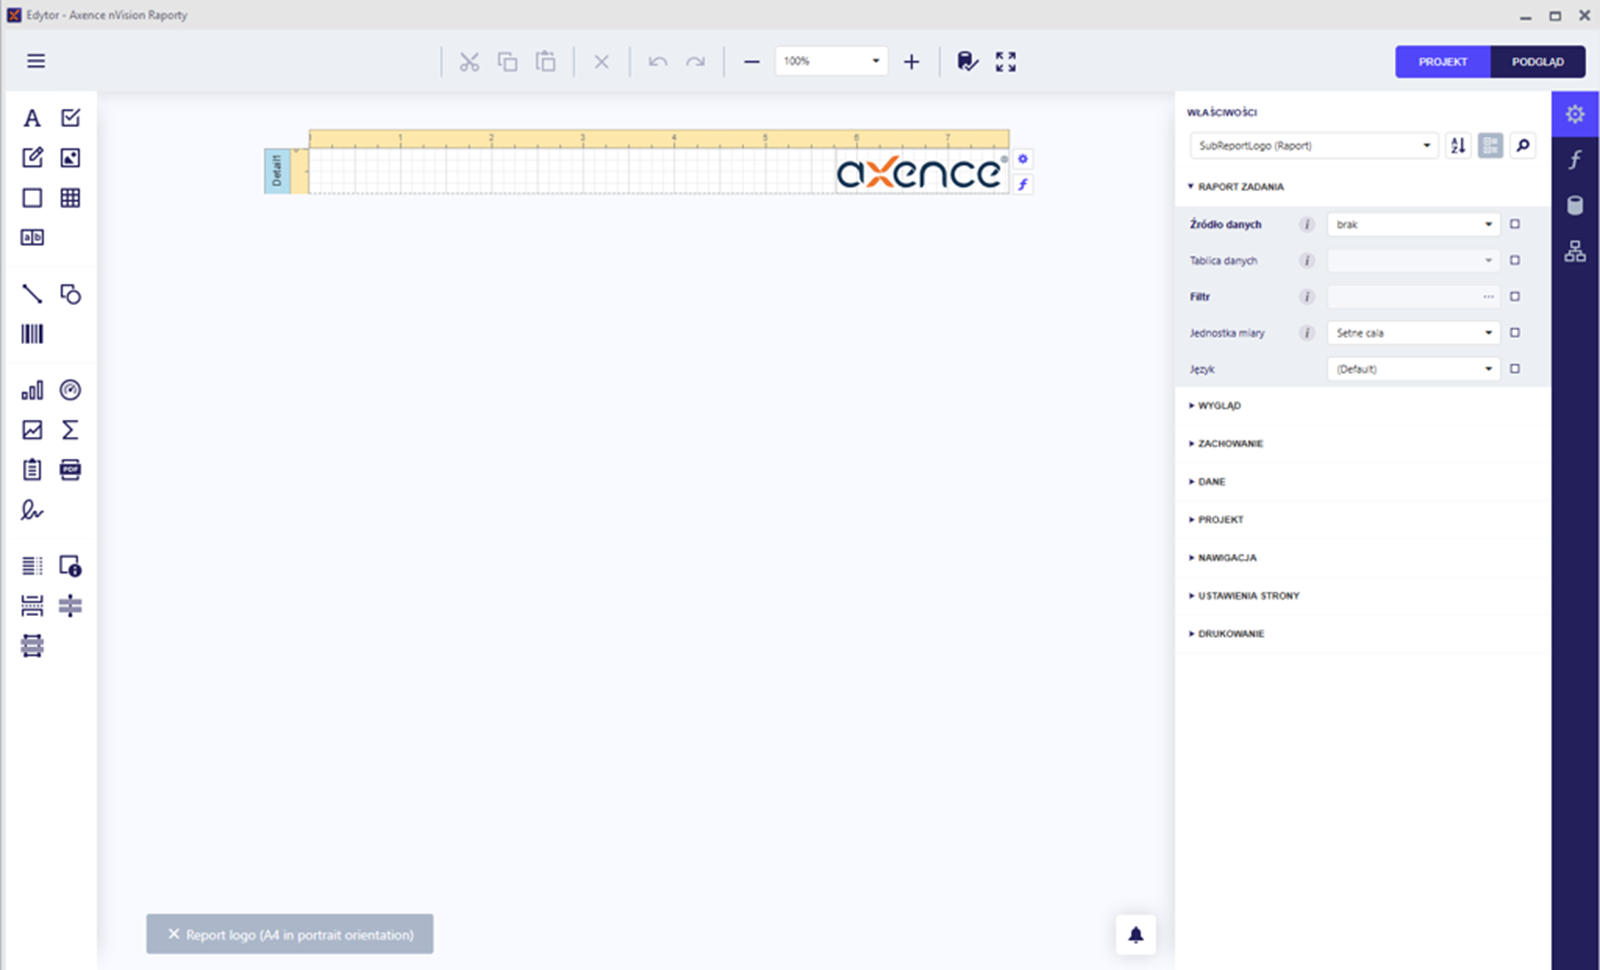The image size is (1600, 970).
Task: Select the Label text tool
Action: 32,118
